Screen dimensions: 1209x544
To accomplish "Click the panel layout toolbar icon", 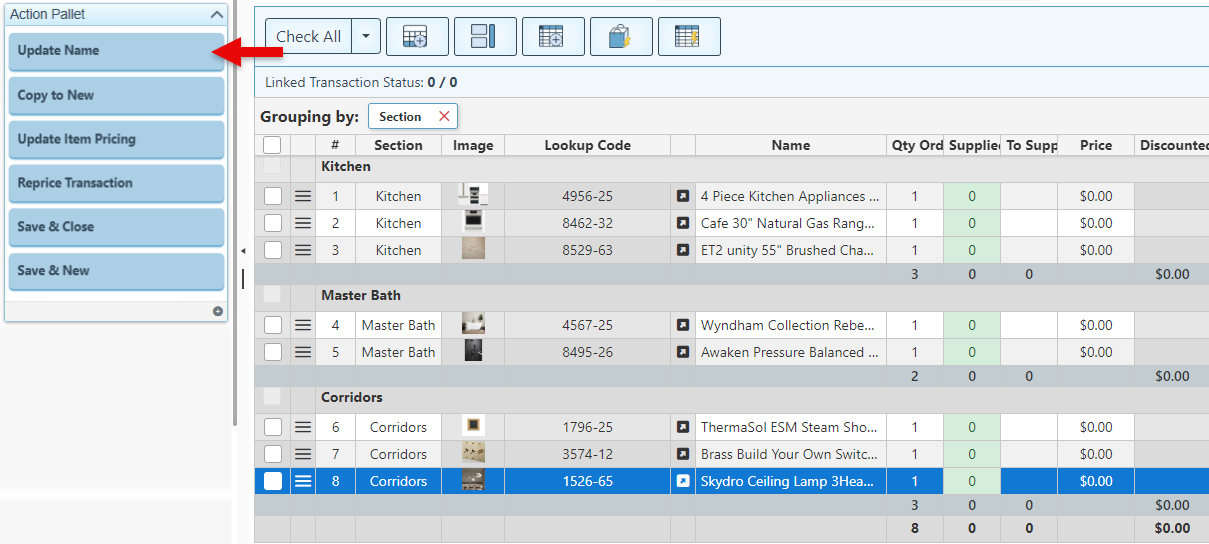I will tap(485, 37).
